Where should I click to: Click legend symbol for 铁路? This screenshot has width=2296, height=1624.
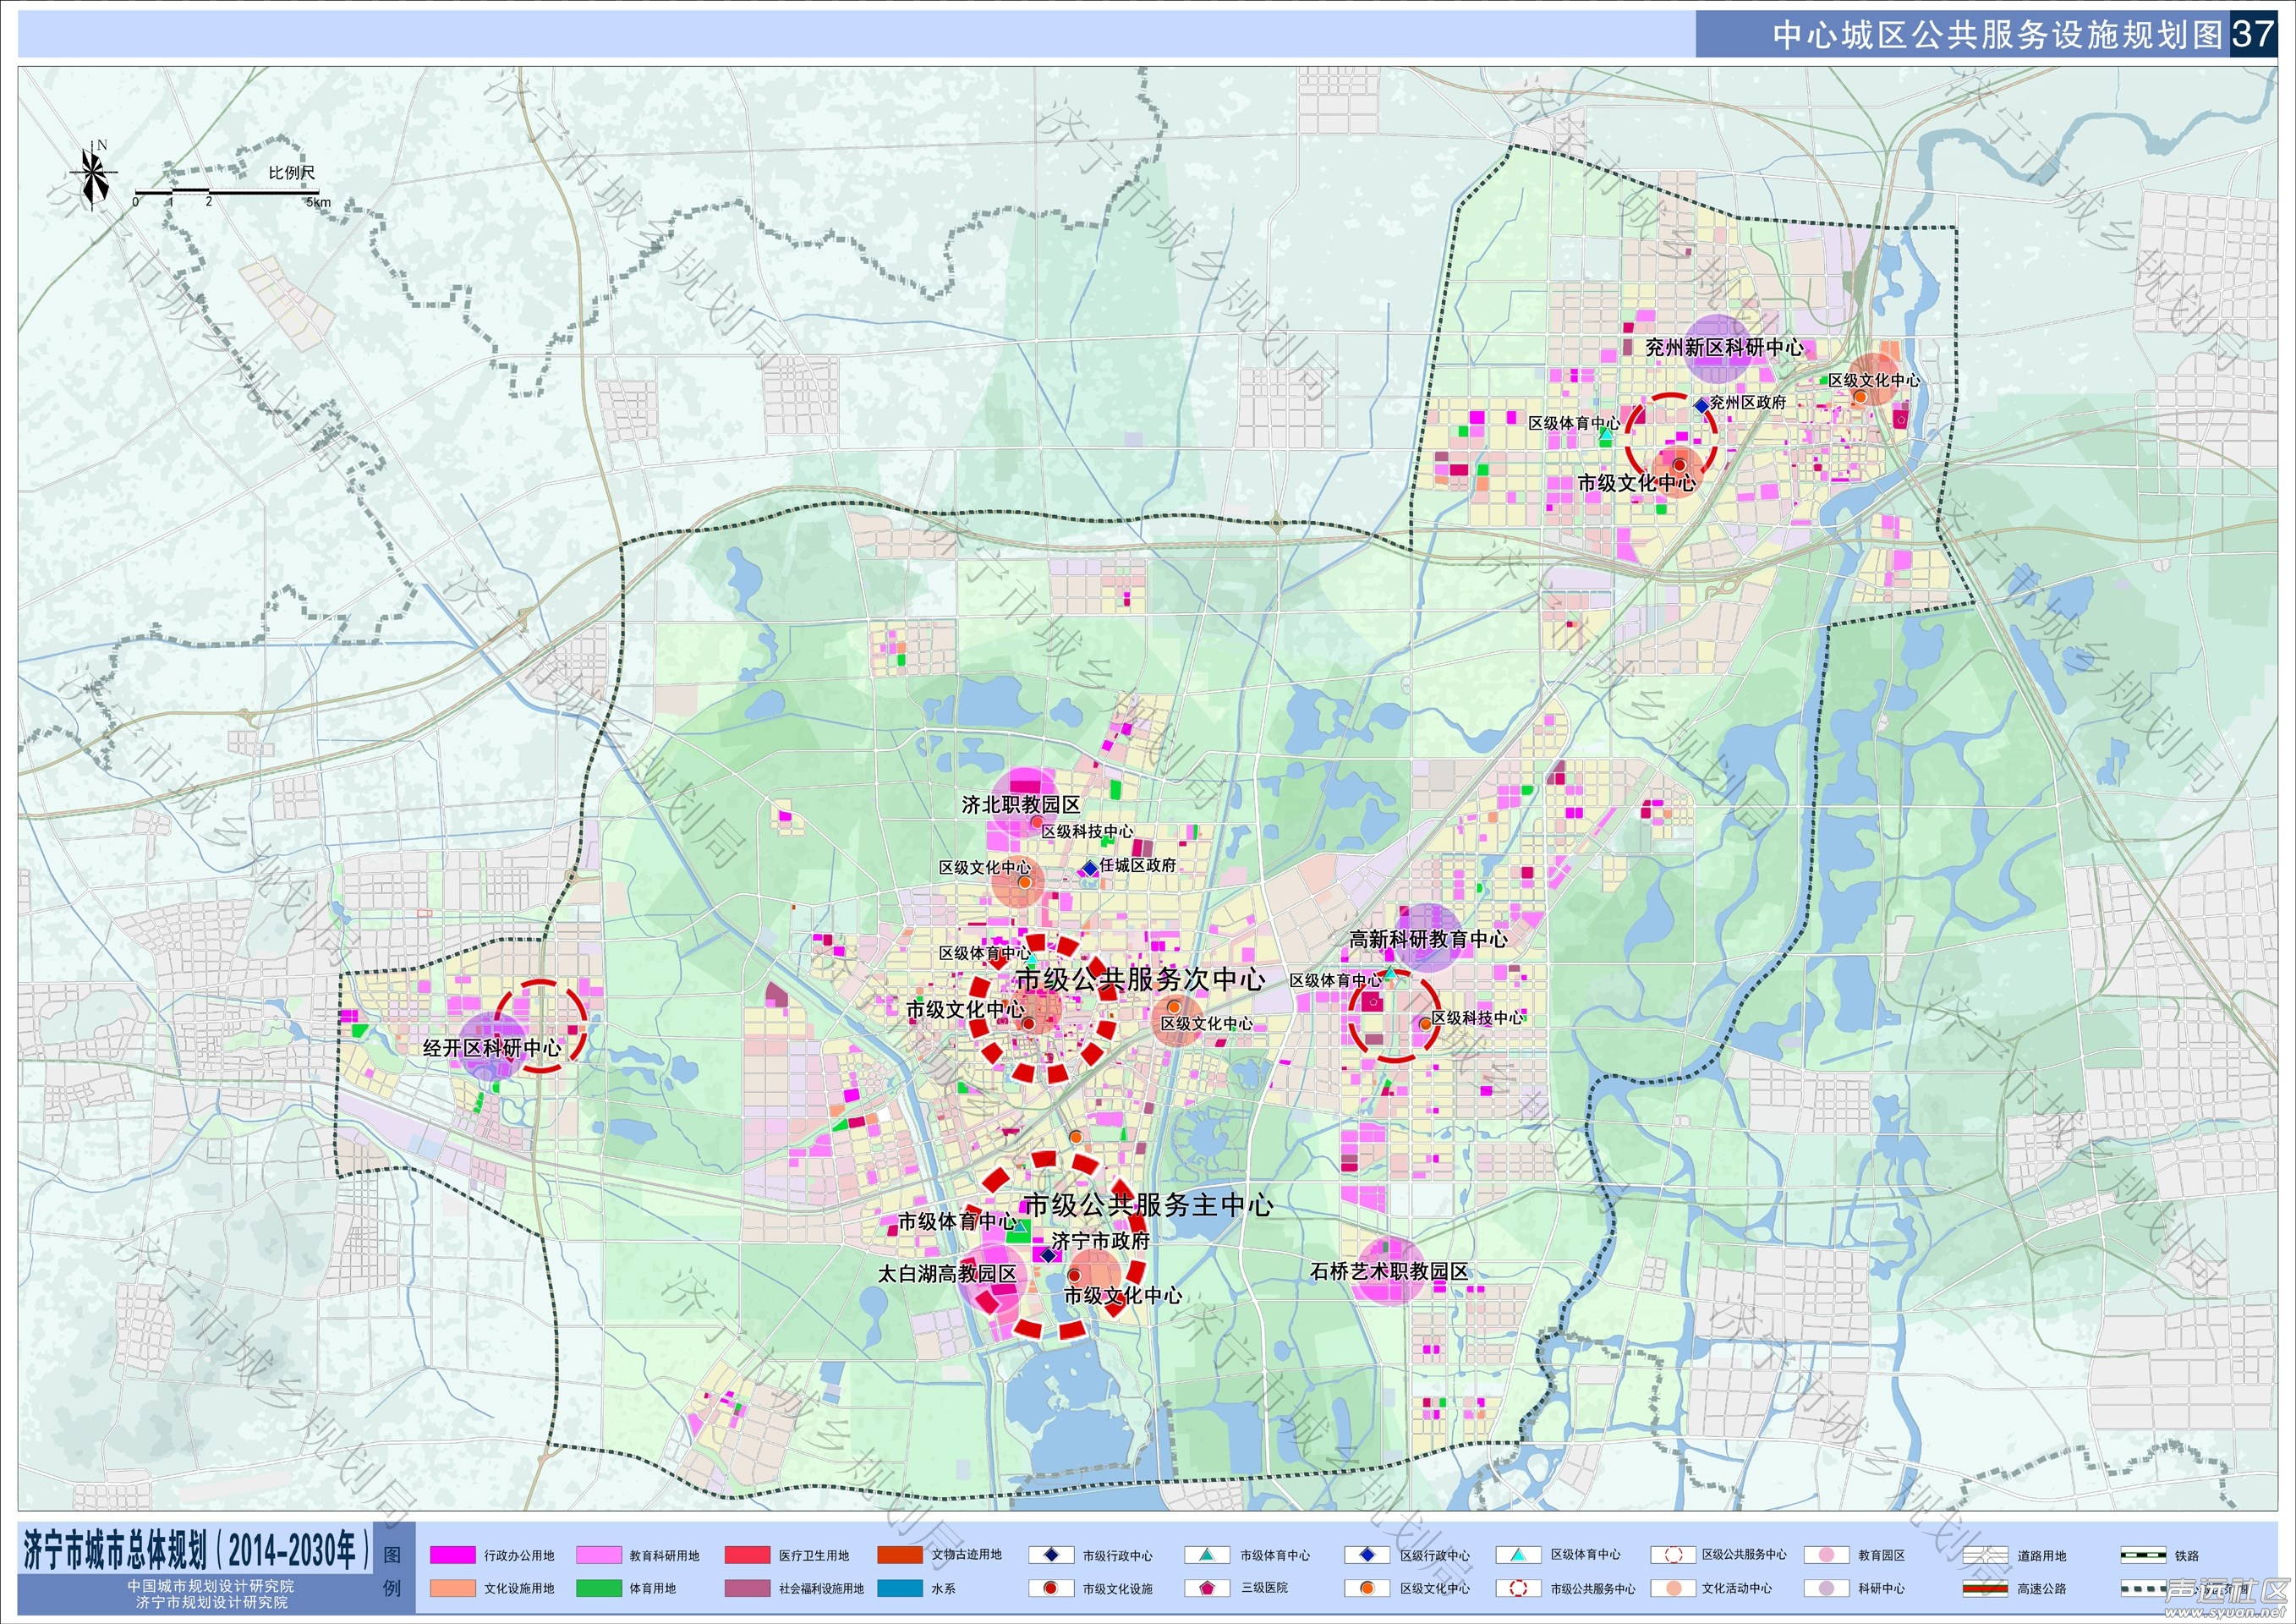click(2143, 1555)
